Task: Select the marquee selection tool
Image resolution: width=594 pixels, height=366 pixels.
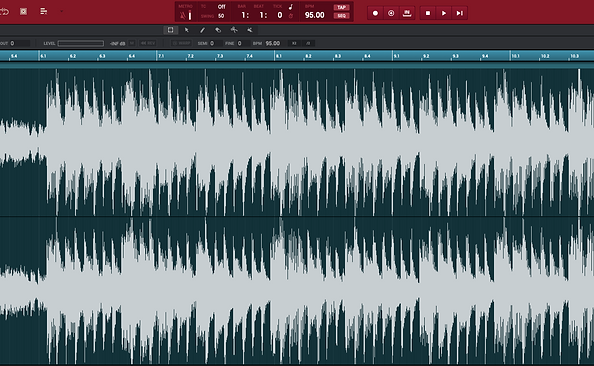Action: tap(170, 30)
